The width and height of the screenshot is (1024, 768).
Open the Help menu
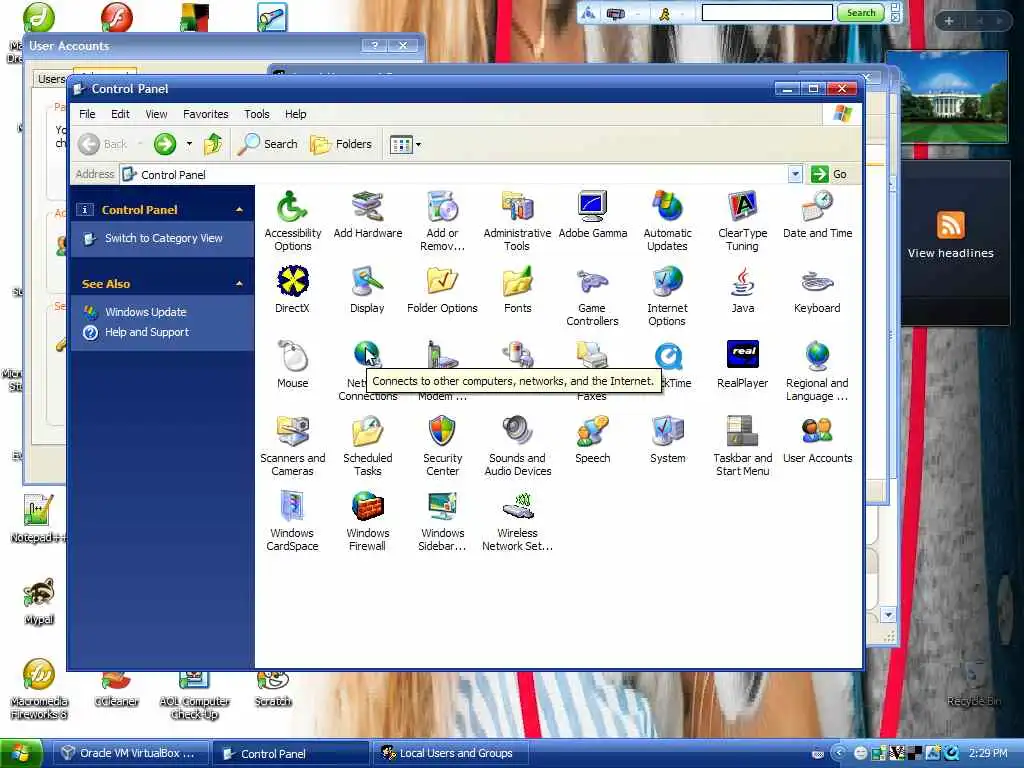(x=295, y=114)
